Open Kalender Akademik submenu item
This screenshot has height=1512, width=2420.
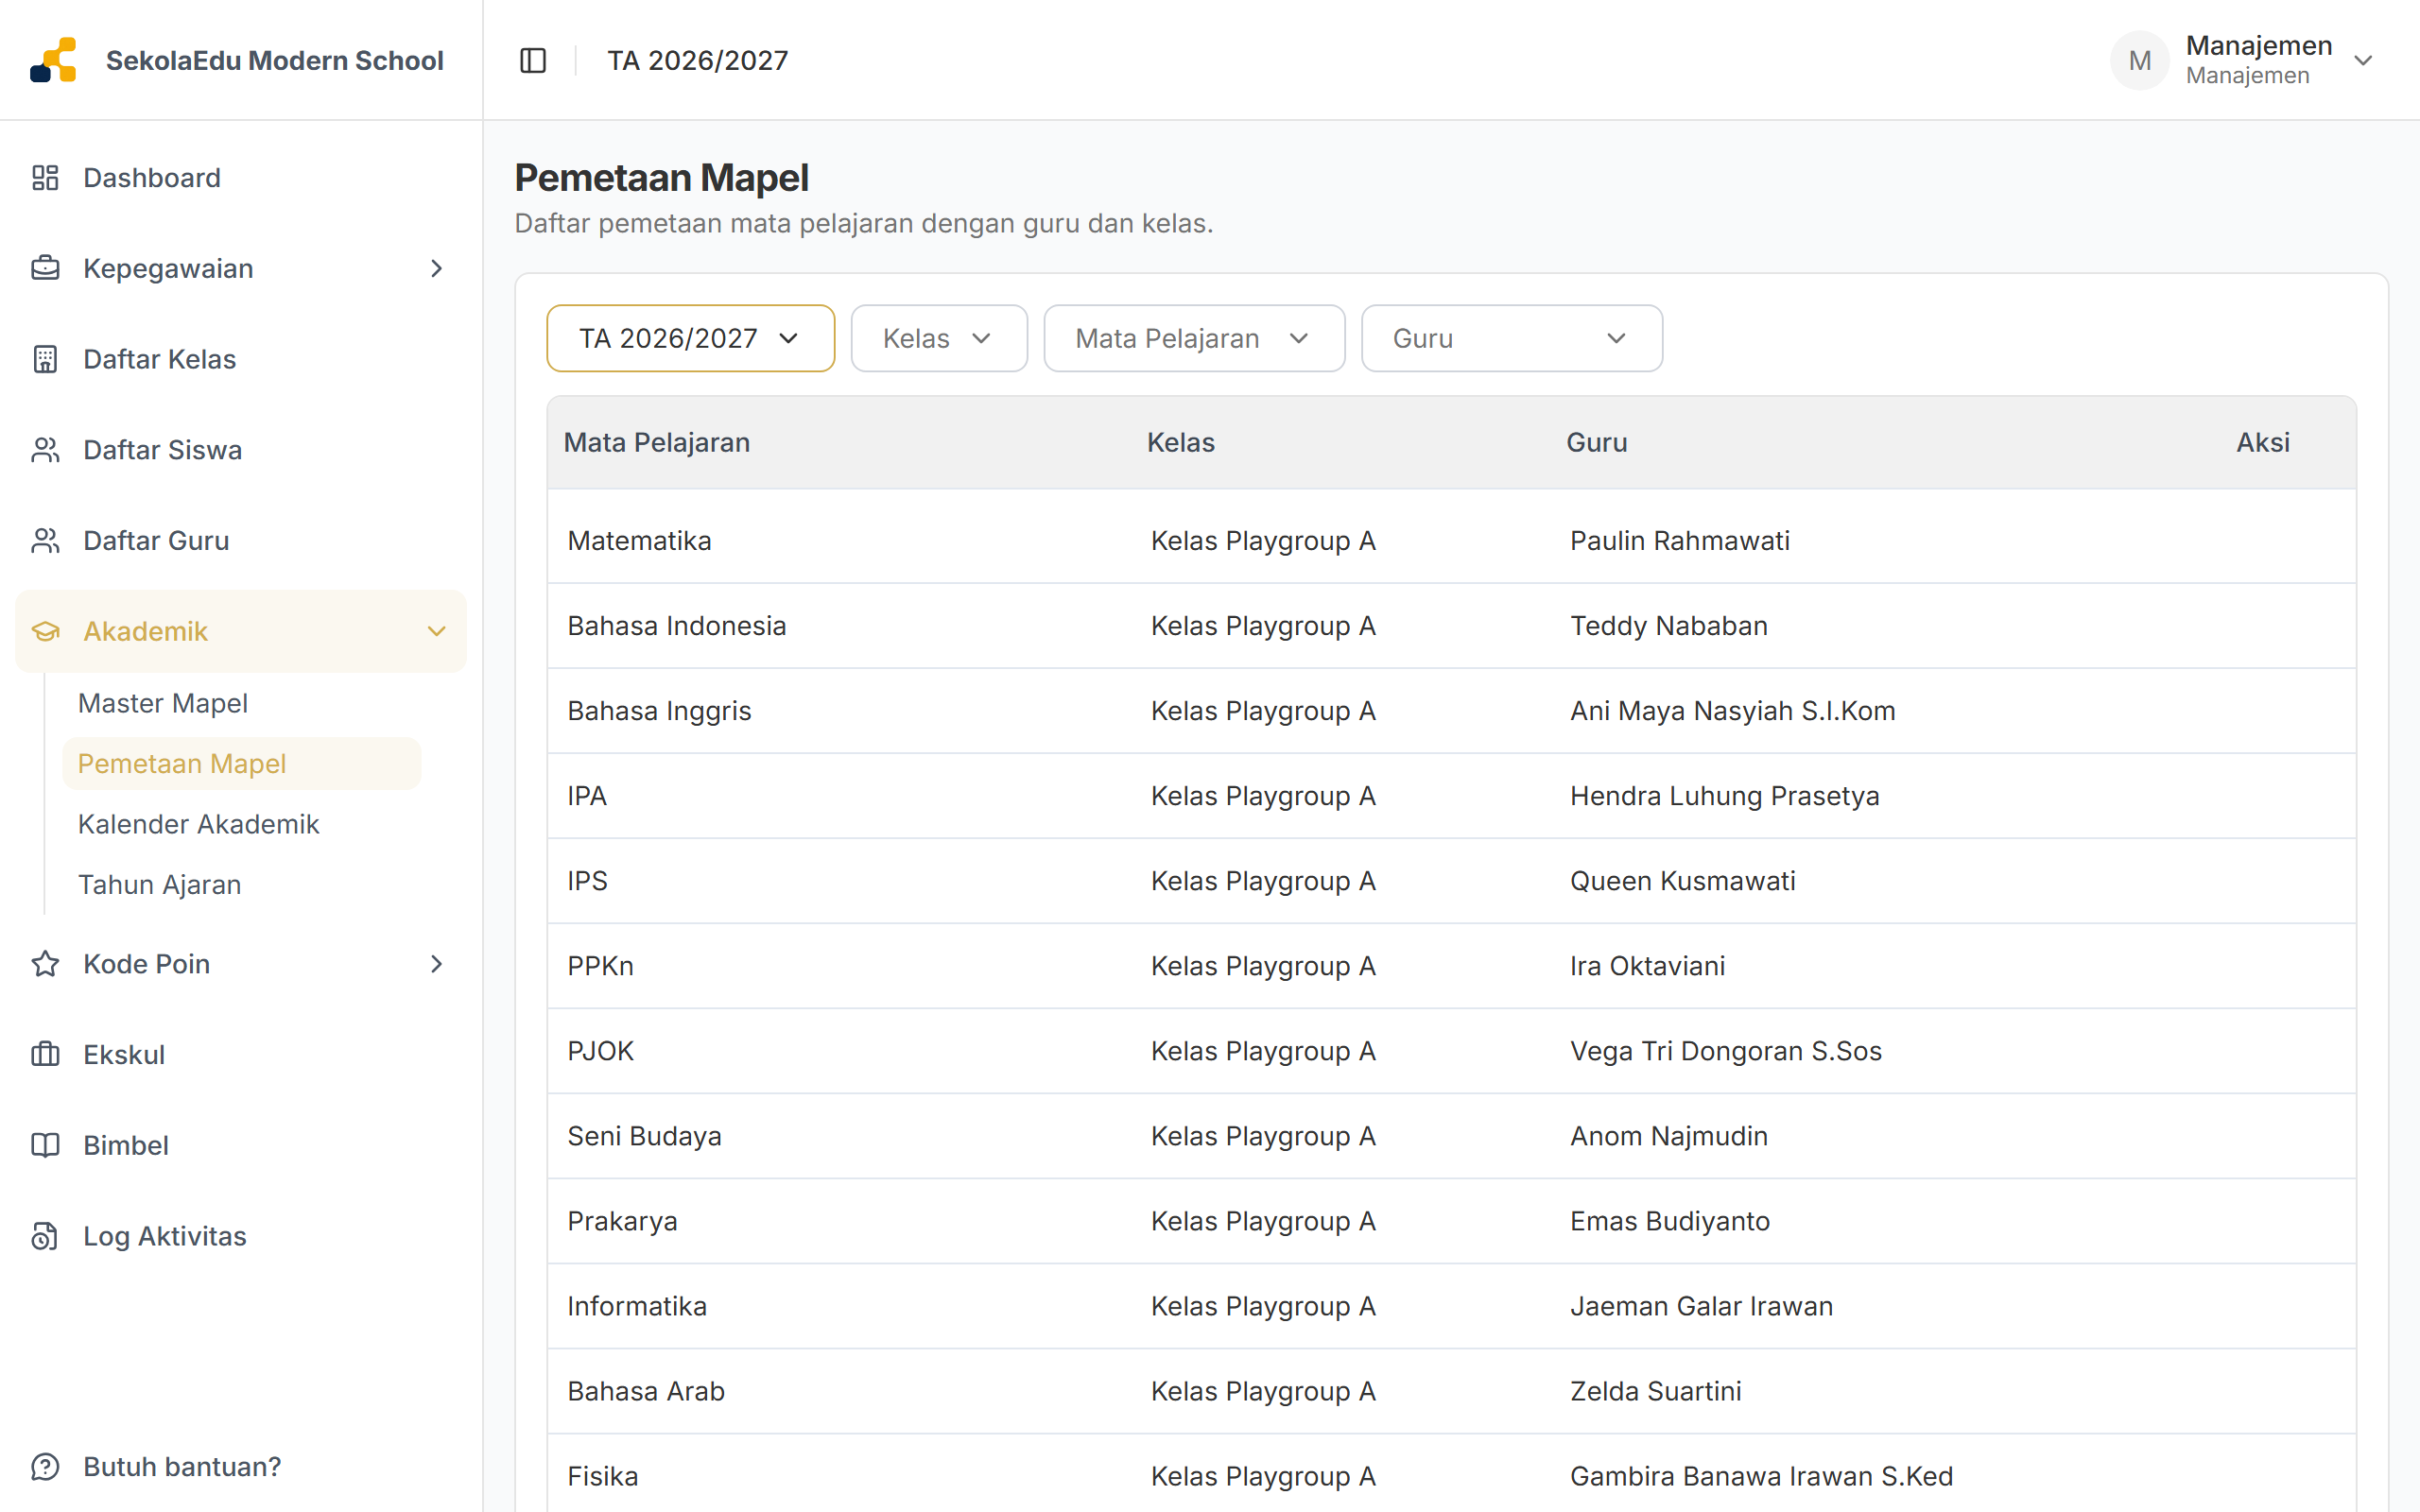(x=198, y=824)
